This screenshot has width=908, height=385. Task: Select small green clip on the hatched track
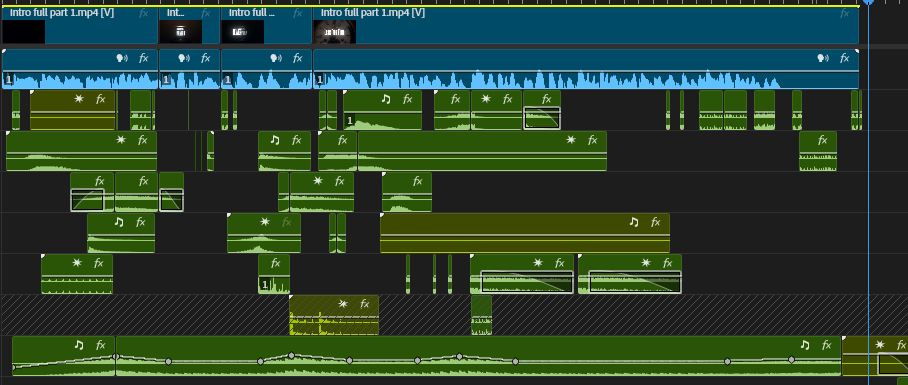click(481, 315)
